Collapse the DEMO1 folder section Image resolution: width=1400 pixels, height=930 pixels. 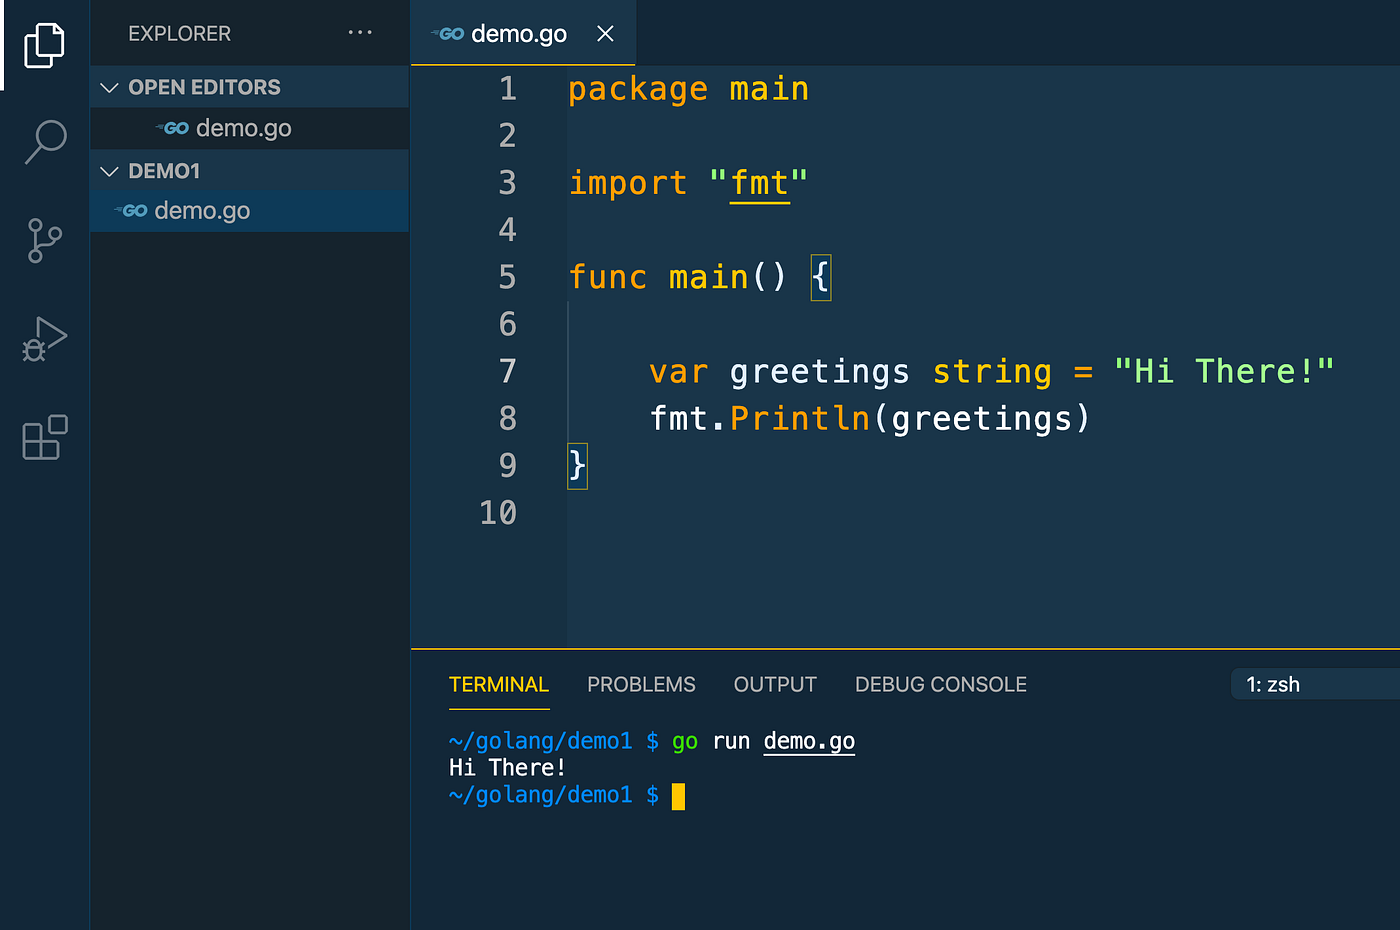[x=110, y=172]
